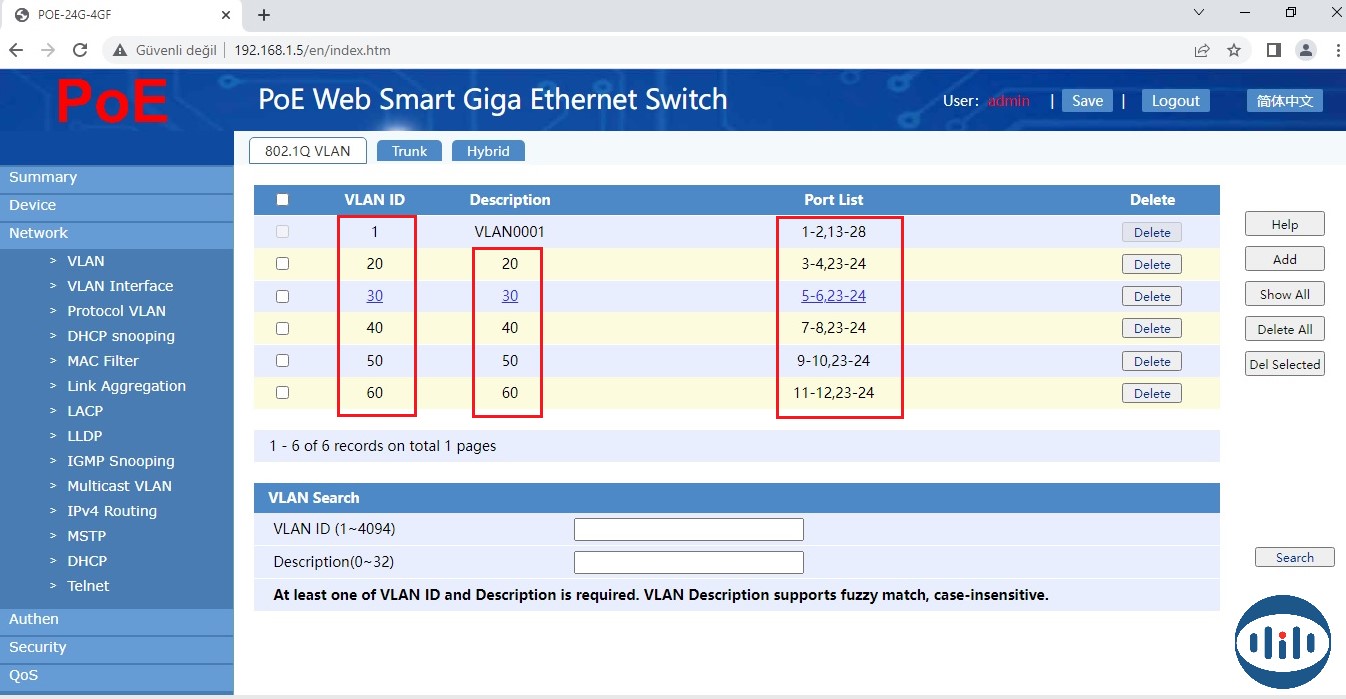The width and height of the screenshot is (1346, 699).
Task: Collapse the Network sidebar section
Action: [x=39, y=233]
